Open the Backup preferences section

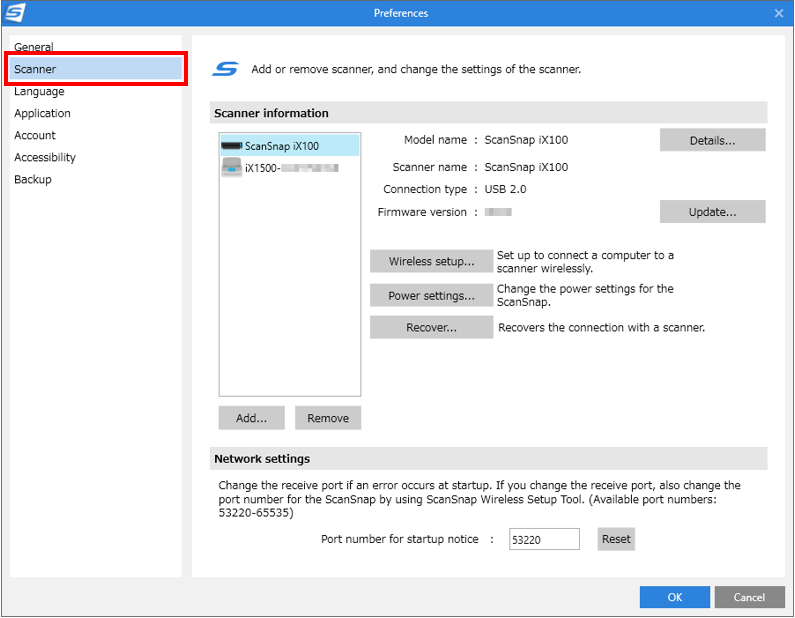click(x=32, y=179)
